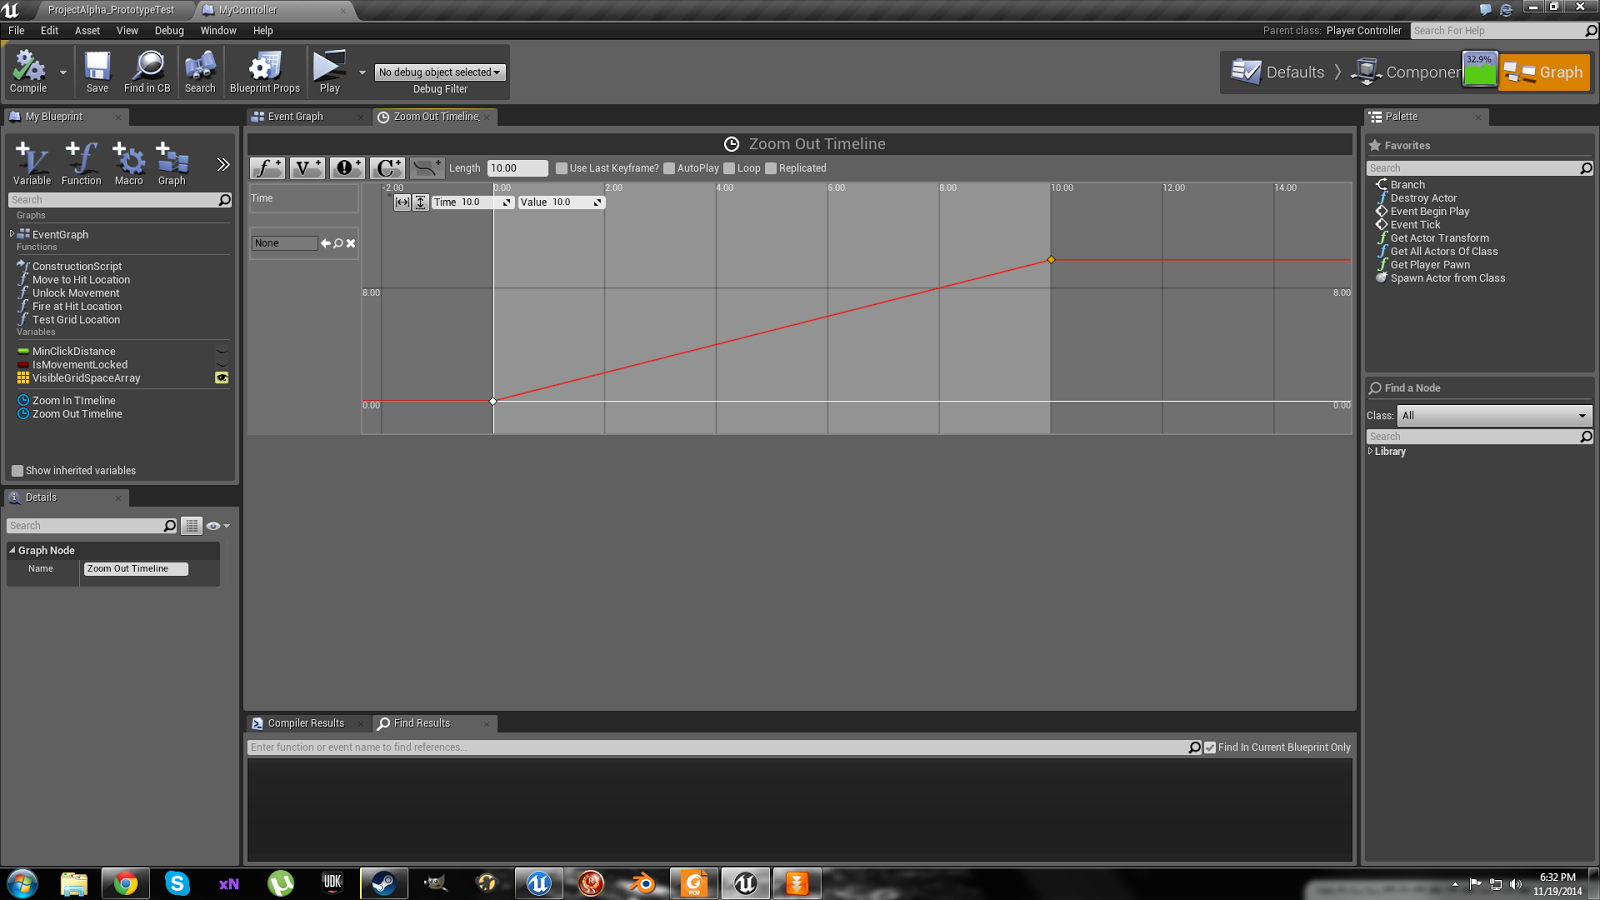This screenshot has height=900, width=1600.
Task: Add an event track to the timeline
Action: (x=347, y=168)
